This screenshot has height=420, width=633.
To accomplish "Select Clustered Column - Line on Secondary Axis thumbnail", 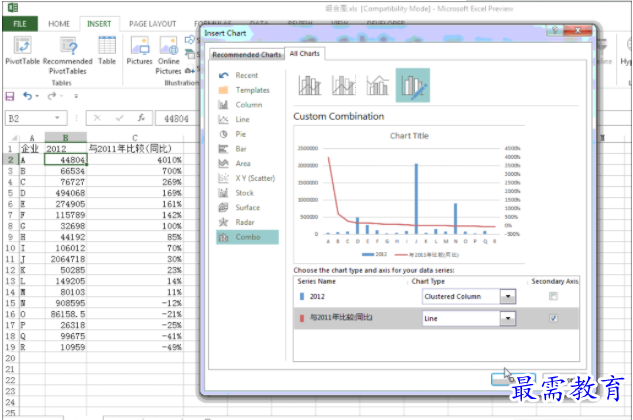I will [x=344, y=85].
